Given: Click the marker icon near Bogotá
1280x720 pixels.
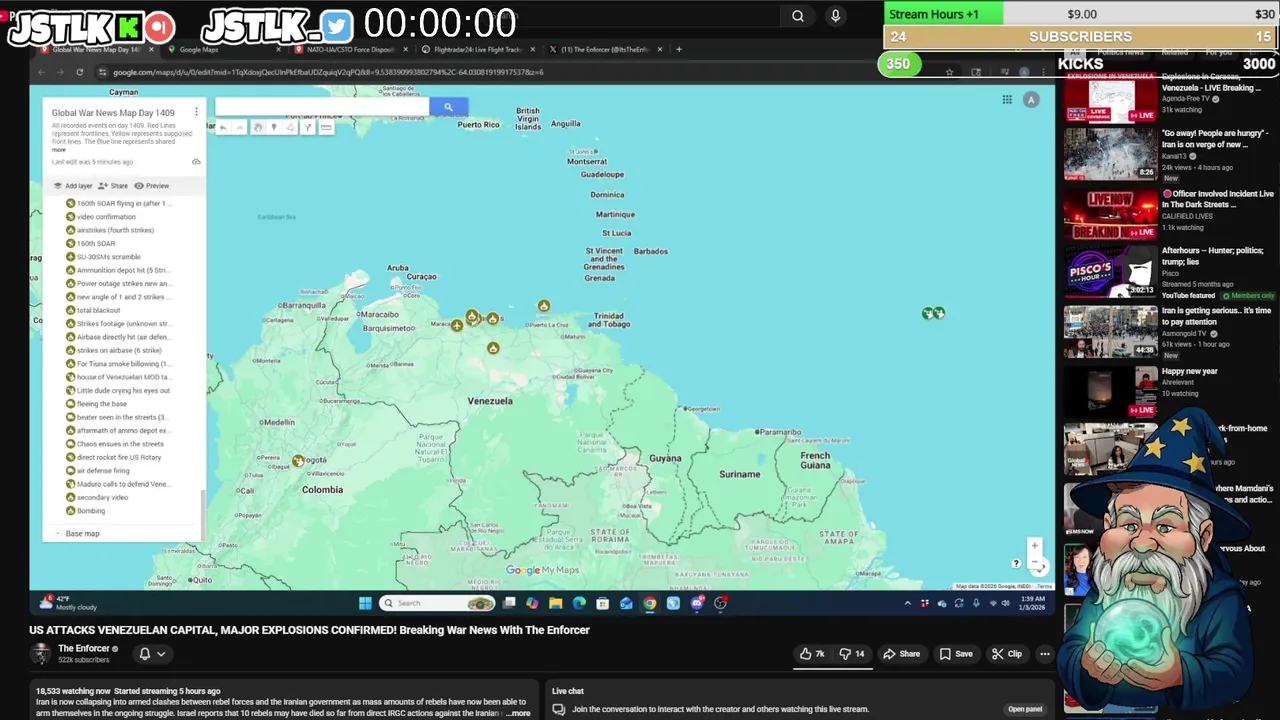Looking at the screenshot, I should point(298,461).
